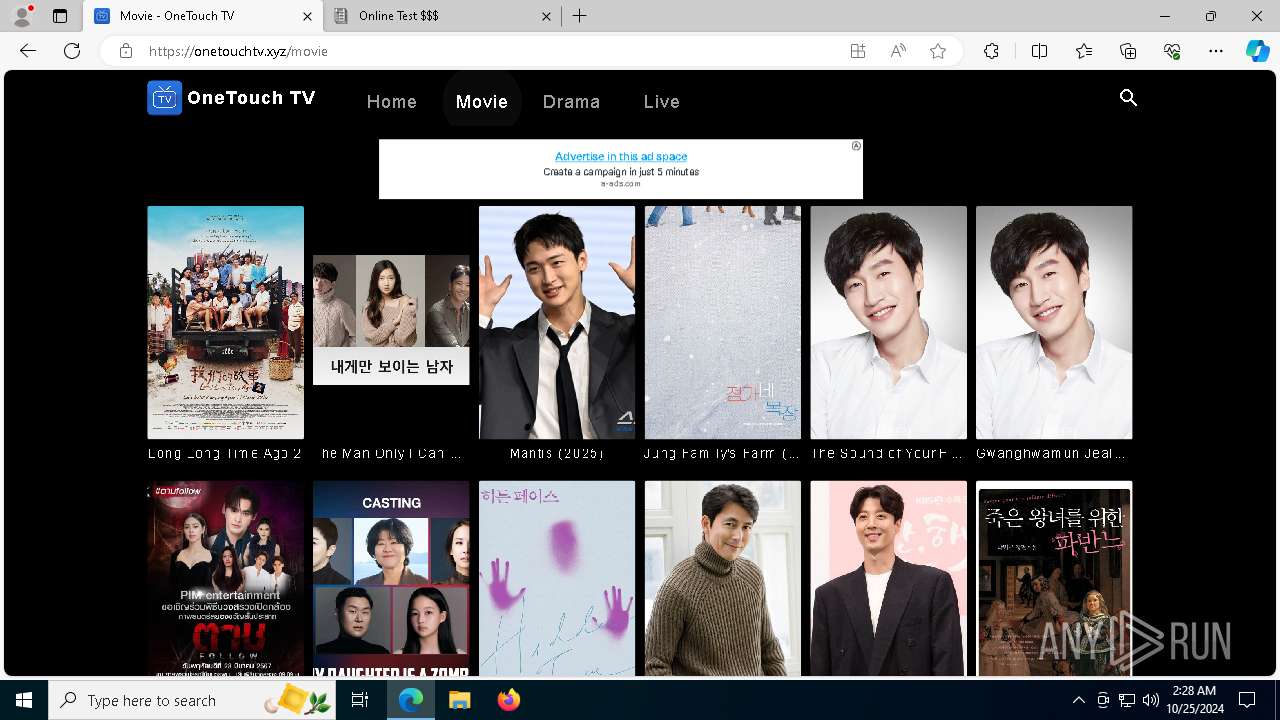Open the man in turtleneck sweater poster
This screenshot has width=1280, height=720.
(723, 578)
